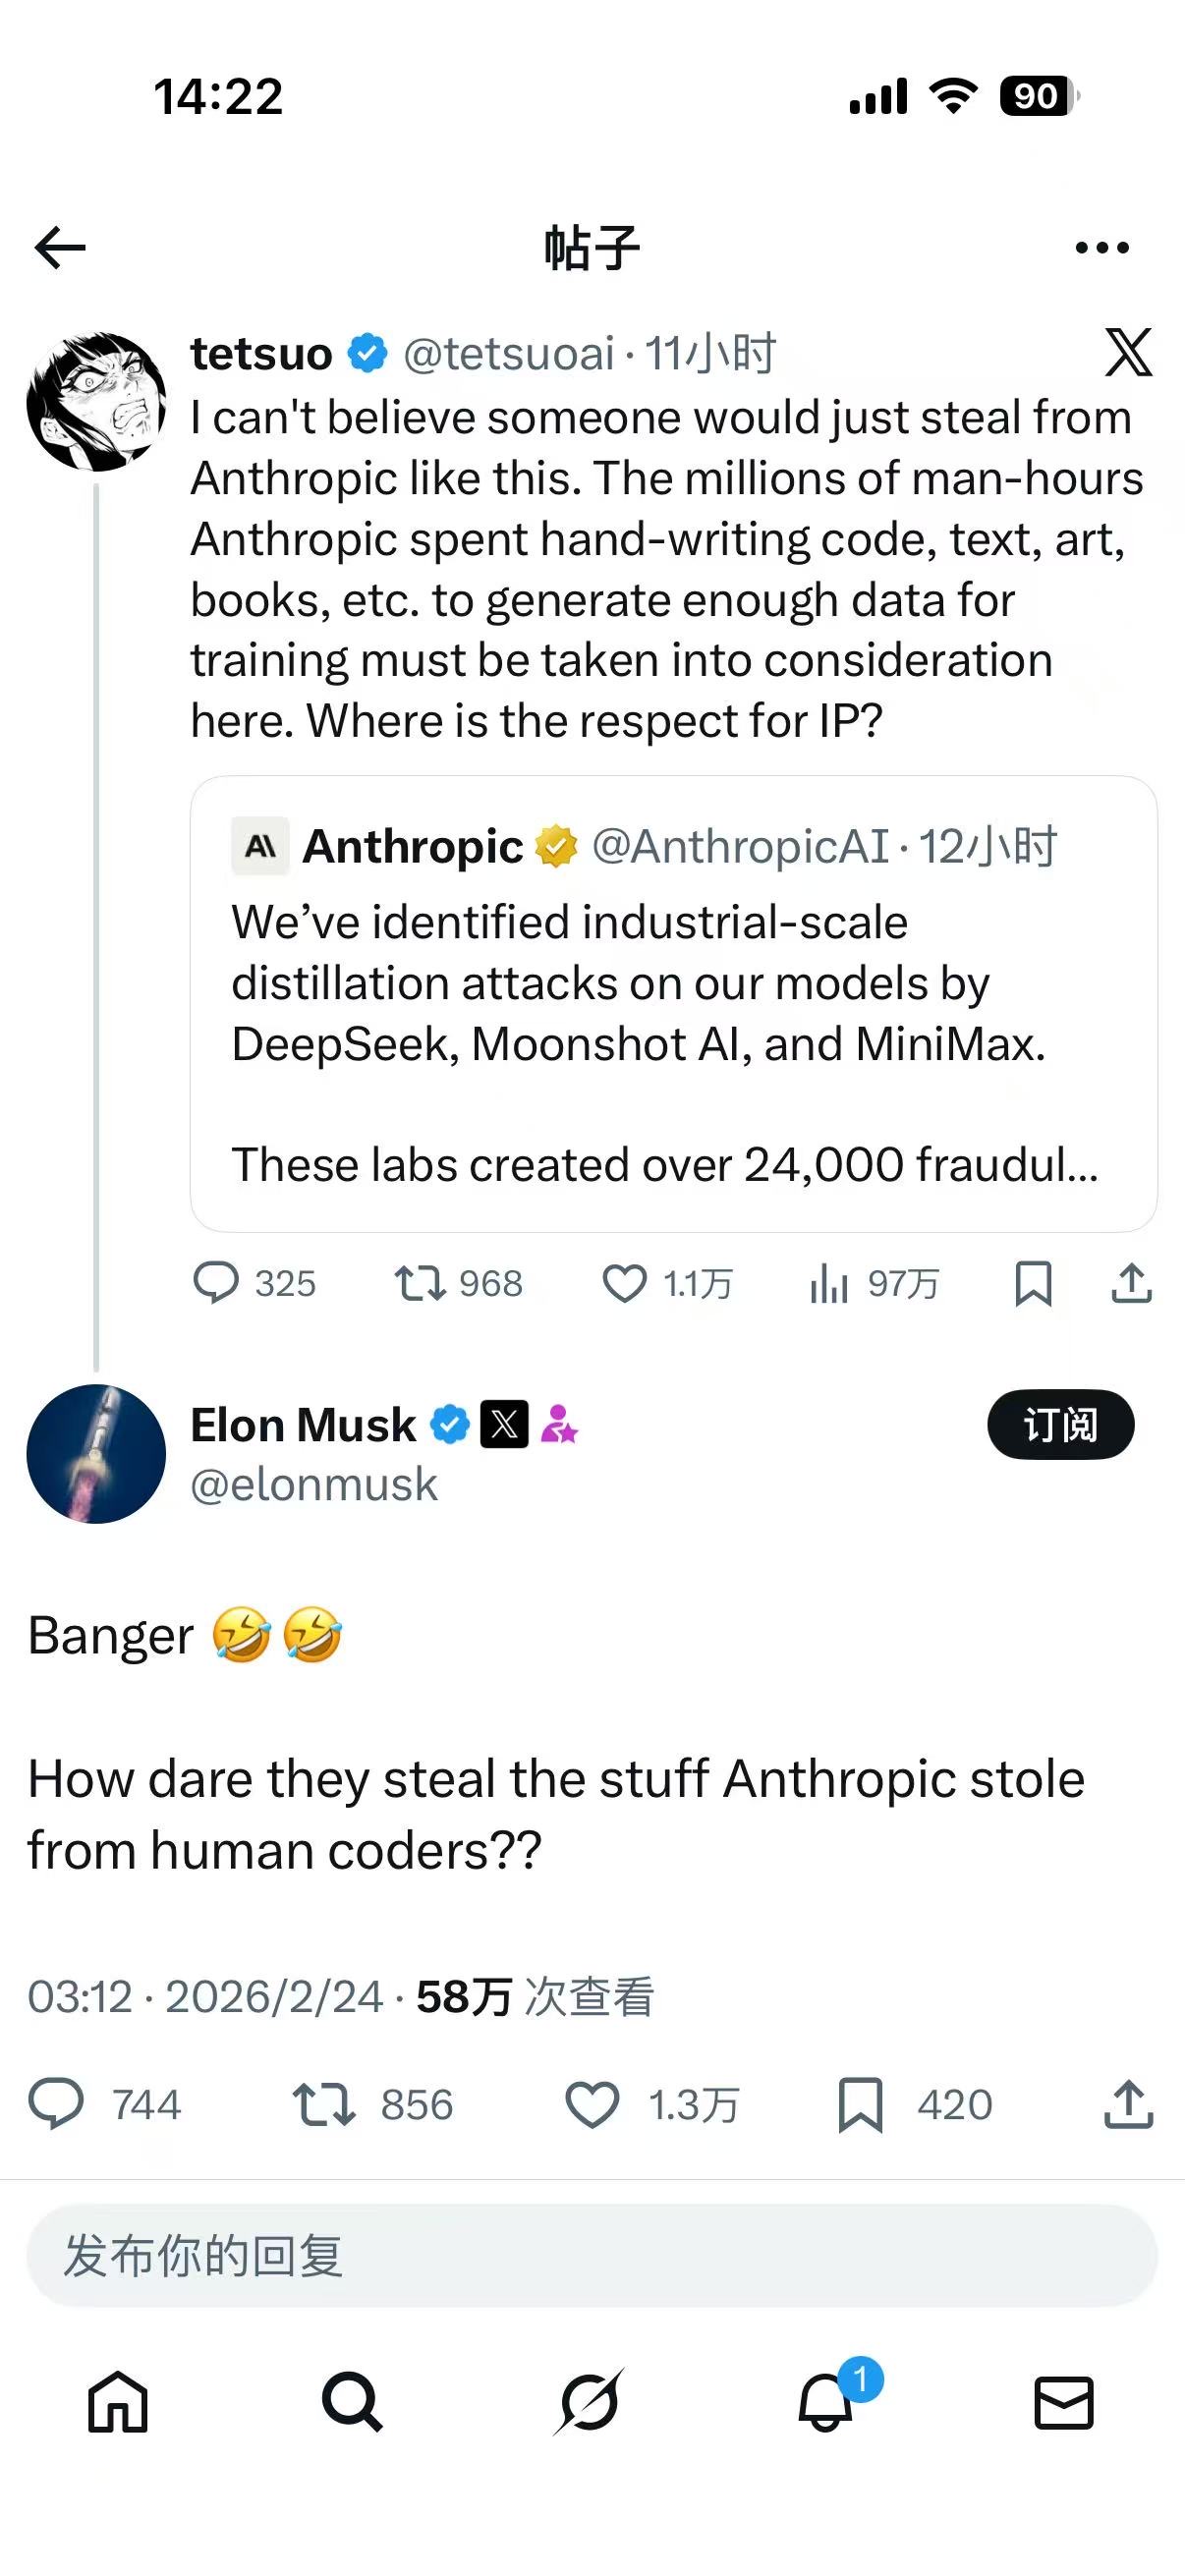This screenshot has height=2576, width=1185.
Task: Tap the Grok X logo on tetsuo's post
Action: click(x=1128, y=352)
